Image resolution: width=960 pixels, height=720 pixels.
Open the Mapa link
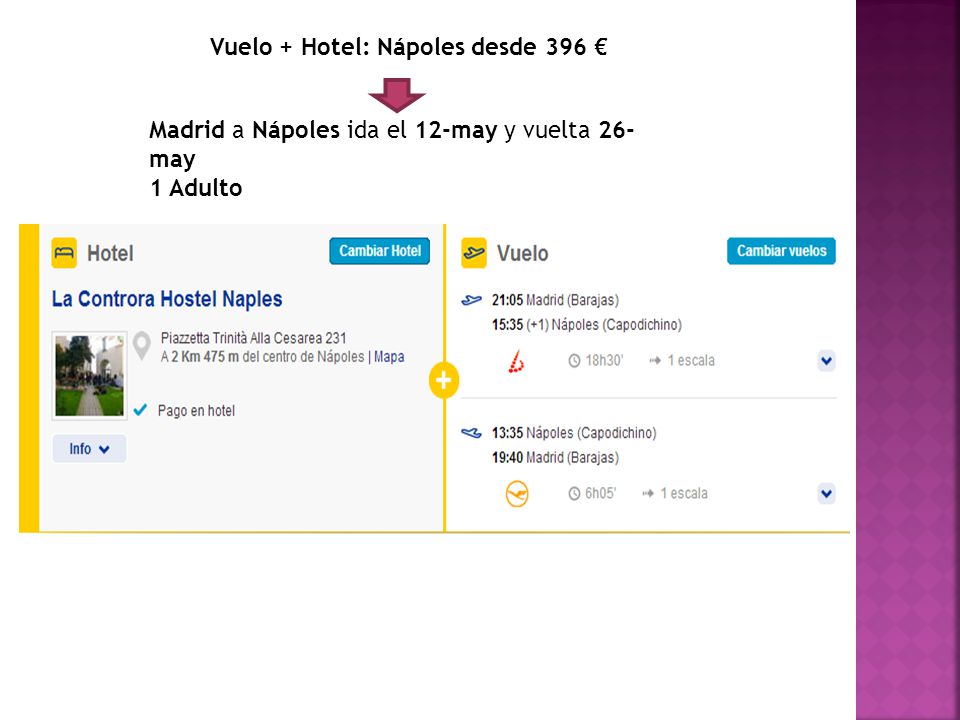click(x=389, y=356)
